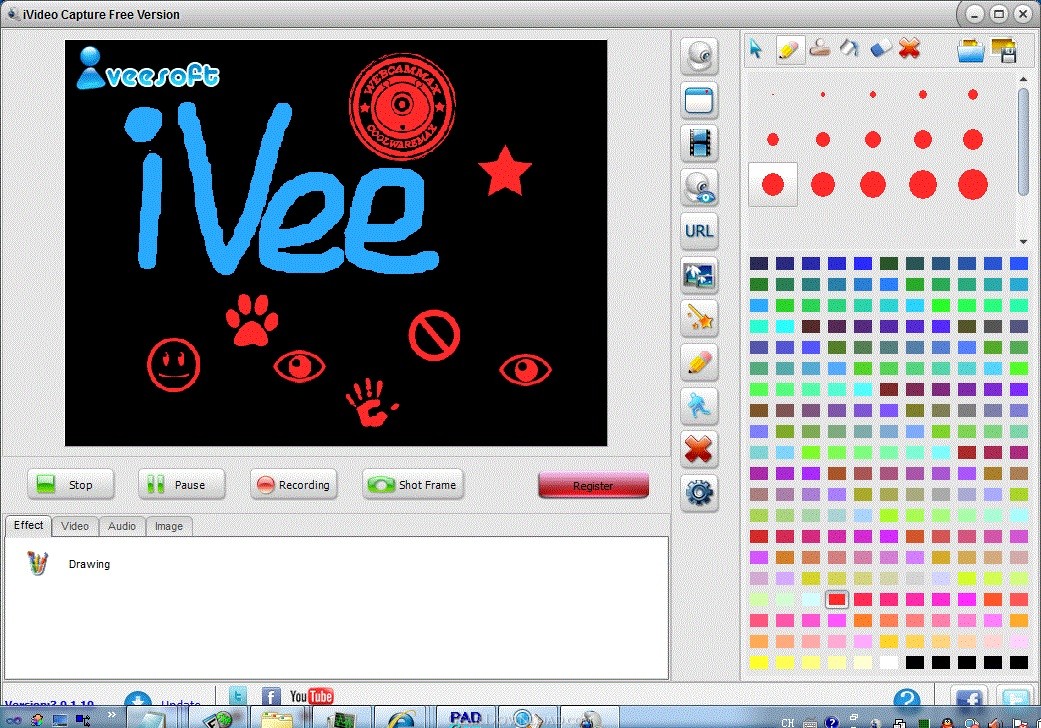The image size is (1041, 728).
Task: Pick the selected red color swatch
Action: pyautogui.click(x=837, y=599)
